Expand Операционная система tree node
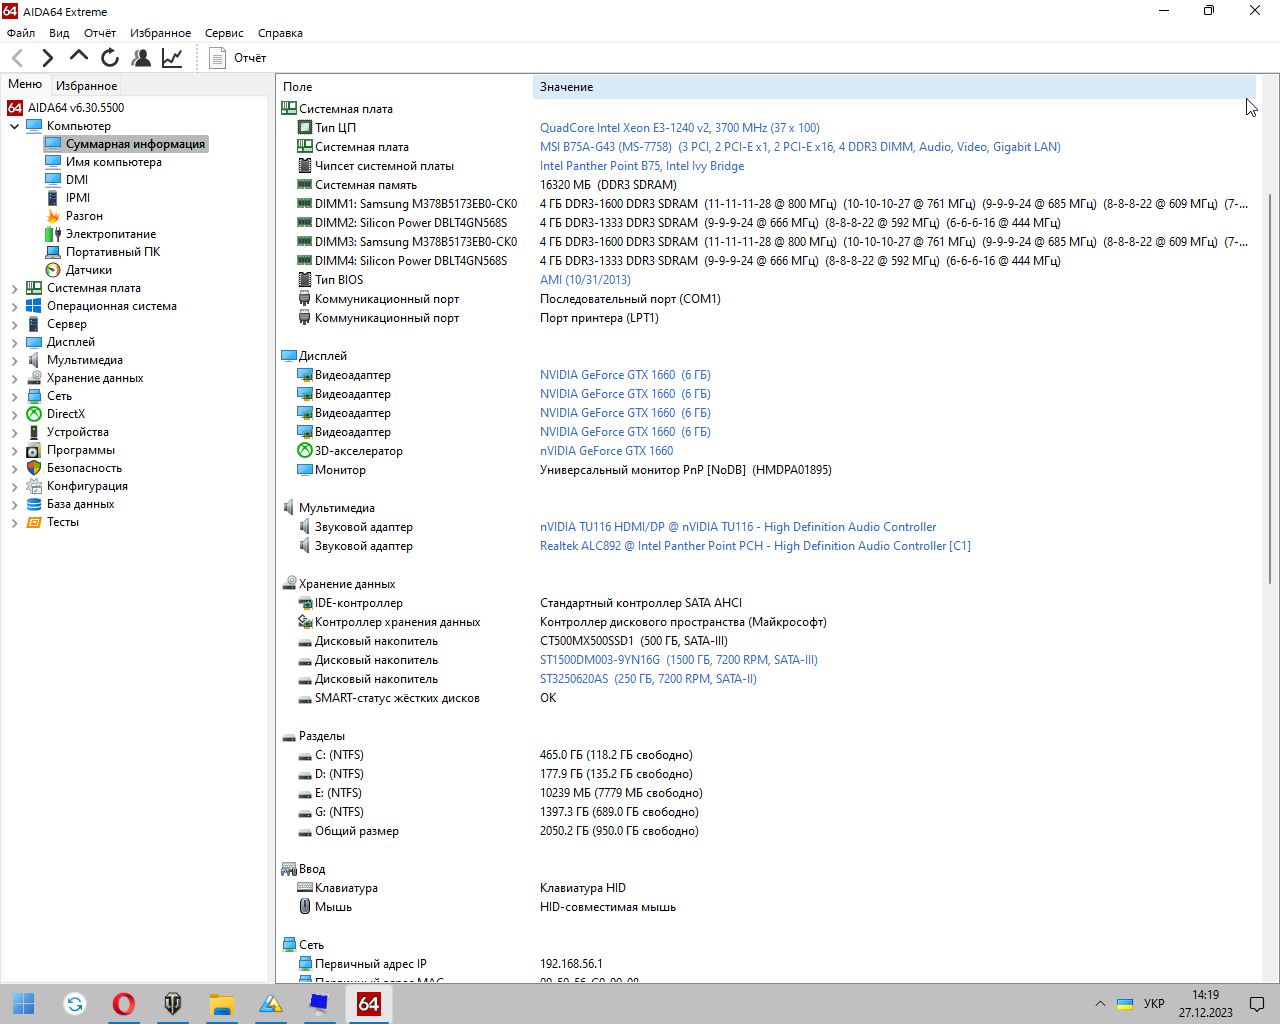1280x1024 pixels. tap(14, 306)
